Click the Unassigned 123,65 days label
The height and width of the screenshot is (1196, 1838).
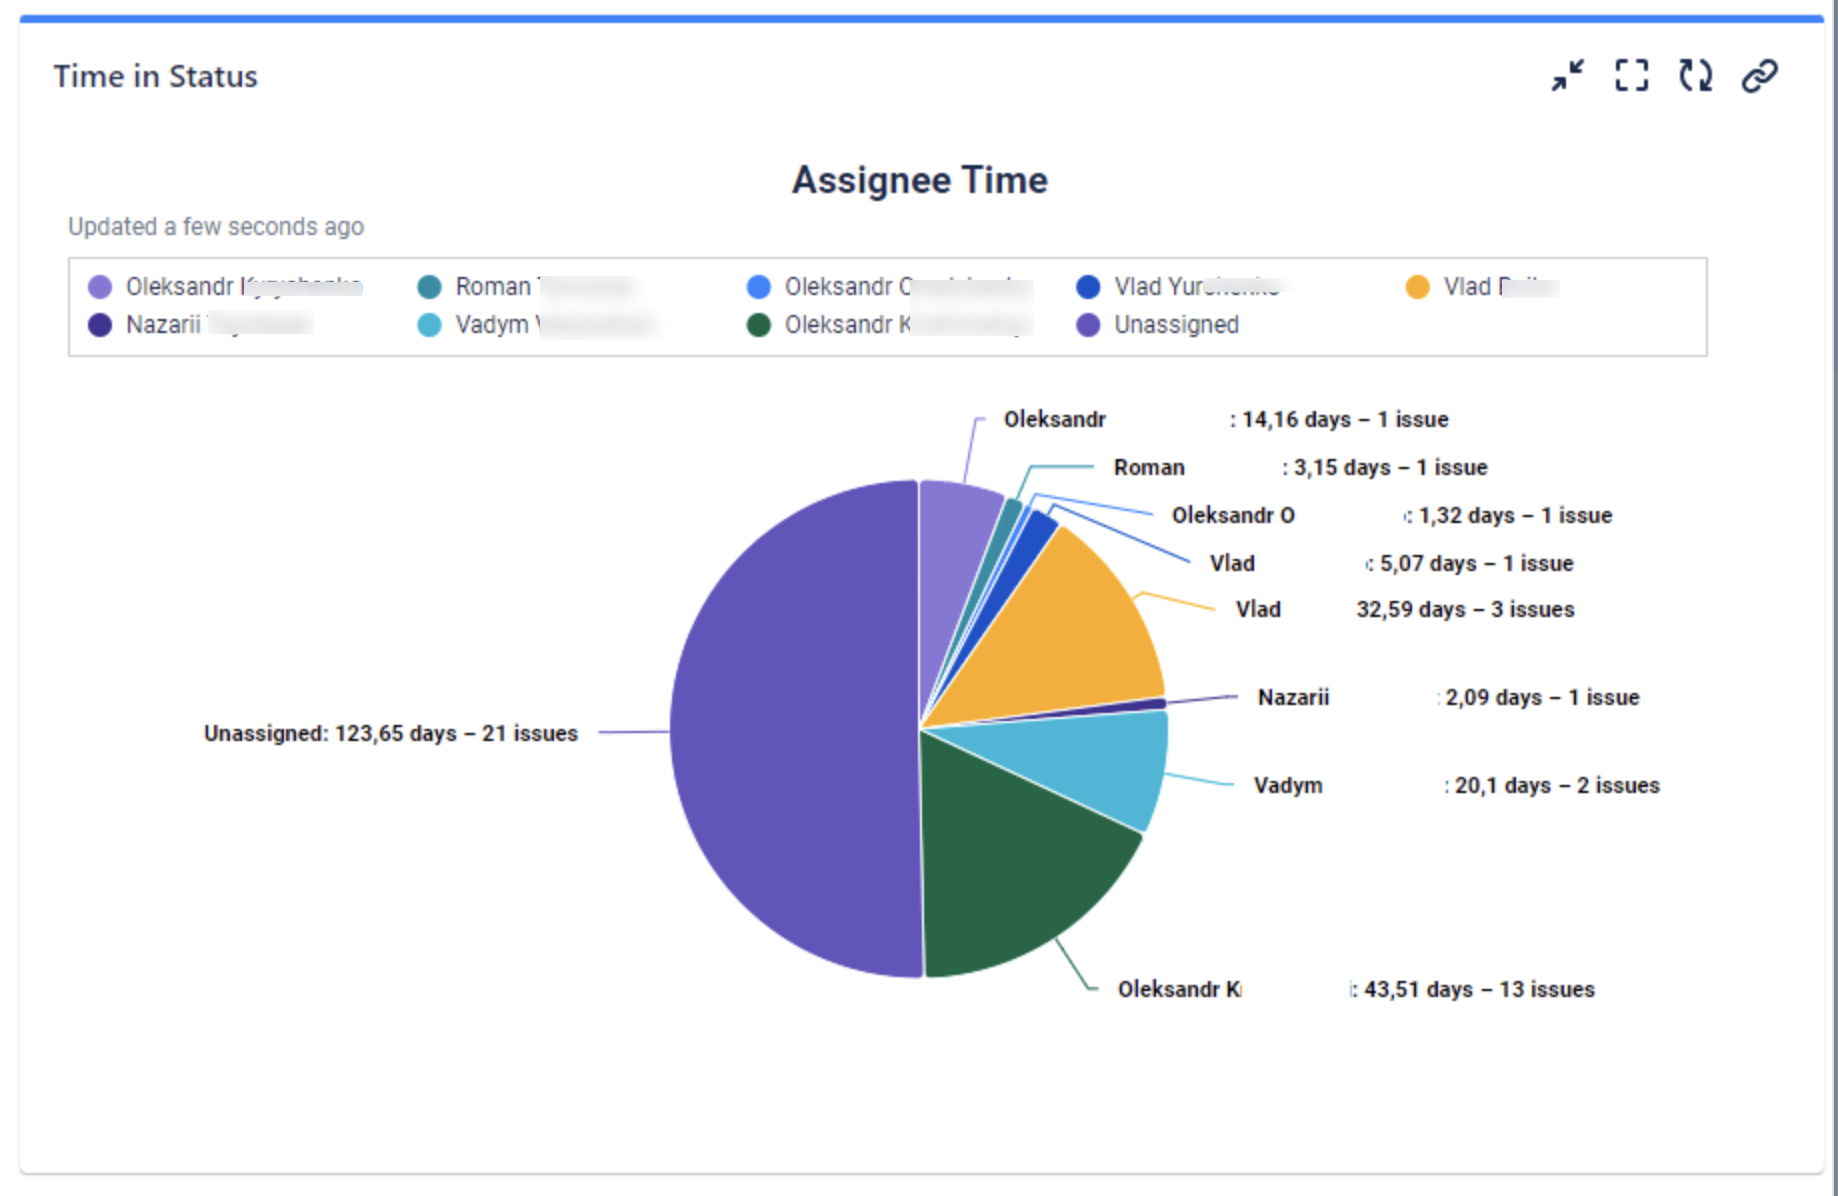coord(390,733)
